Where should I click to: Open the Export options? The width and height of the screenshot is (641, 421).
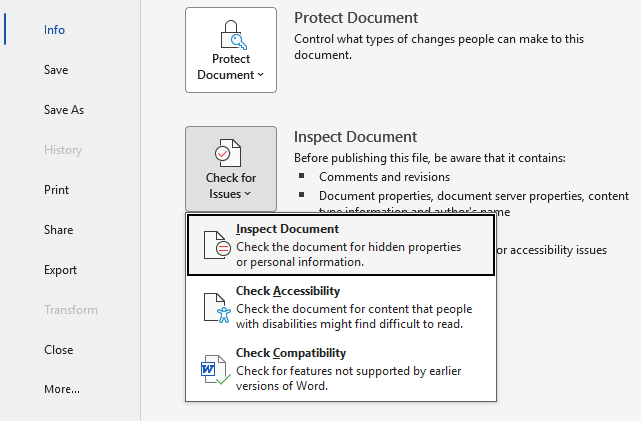(60, 270)
